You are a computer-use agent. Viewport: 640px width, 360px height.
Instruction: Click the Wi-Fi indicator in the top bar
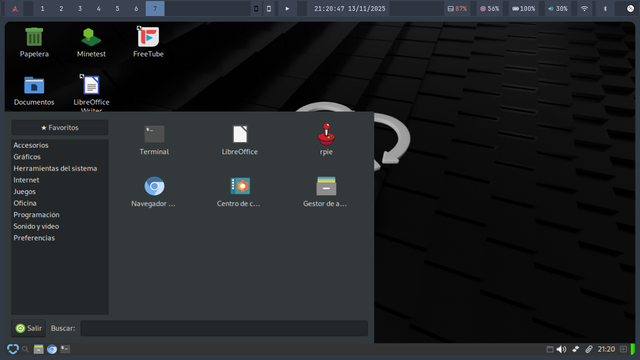click(x=584, y=9)
